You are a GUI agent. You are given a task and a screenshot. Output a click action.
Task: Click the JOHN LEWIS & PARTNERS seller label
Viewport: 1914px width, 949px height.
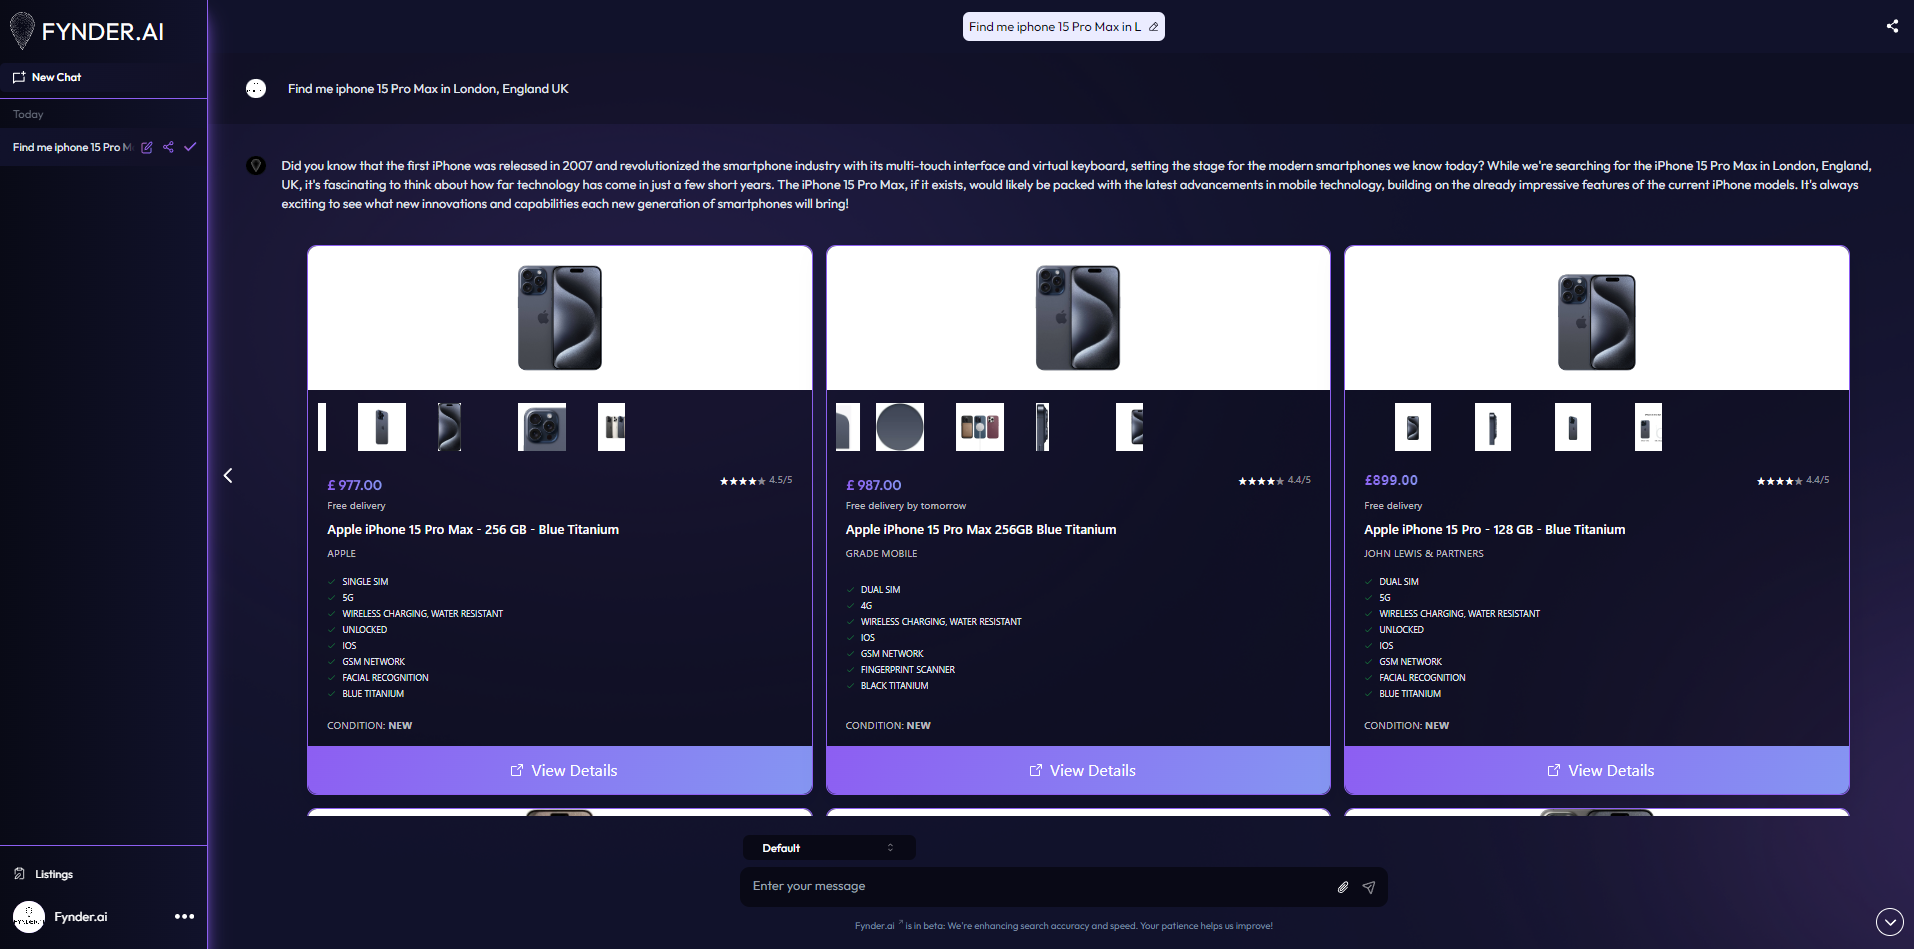[1424, 554]
